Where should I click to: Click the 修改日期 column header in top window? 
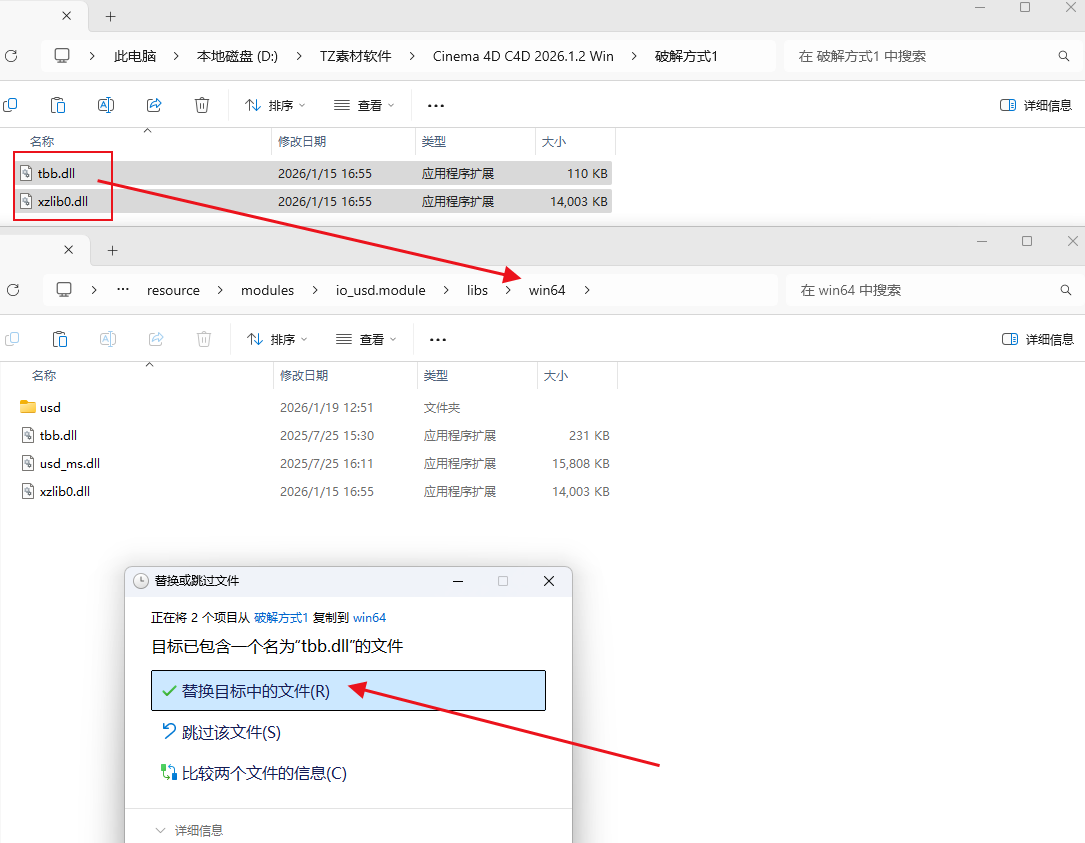302,142
